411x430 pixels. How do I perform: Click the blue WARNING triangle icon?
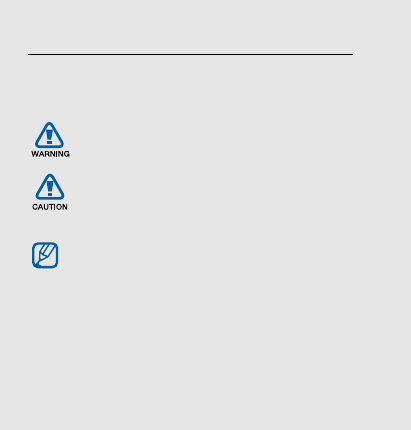tap(49, 135)
